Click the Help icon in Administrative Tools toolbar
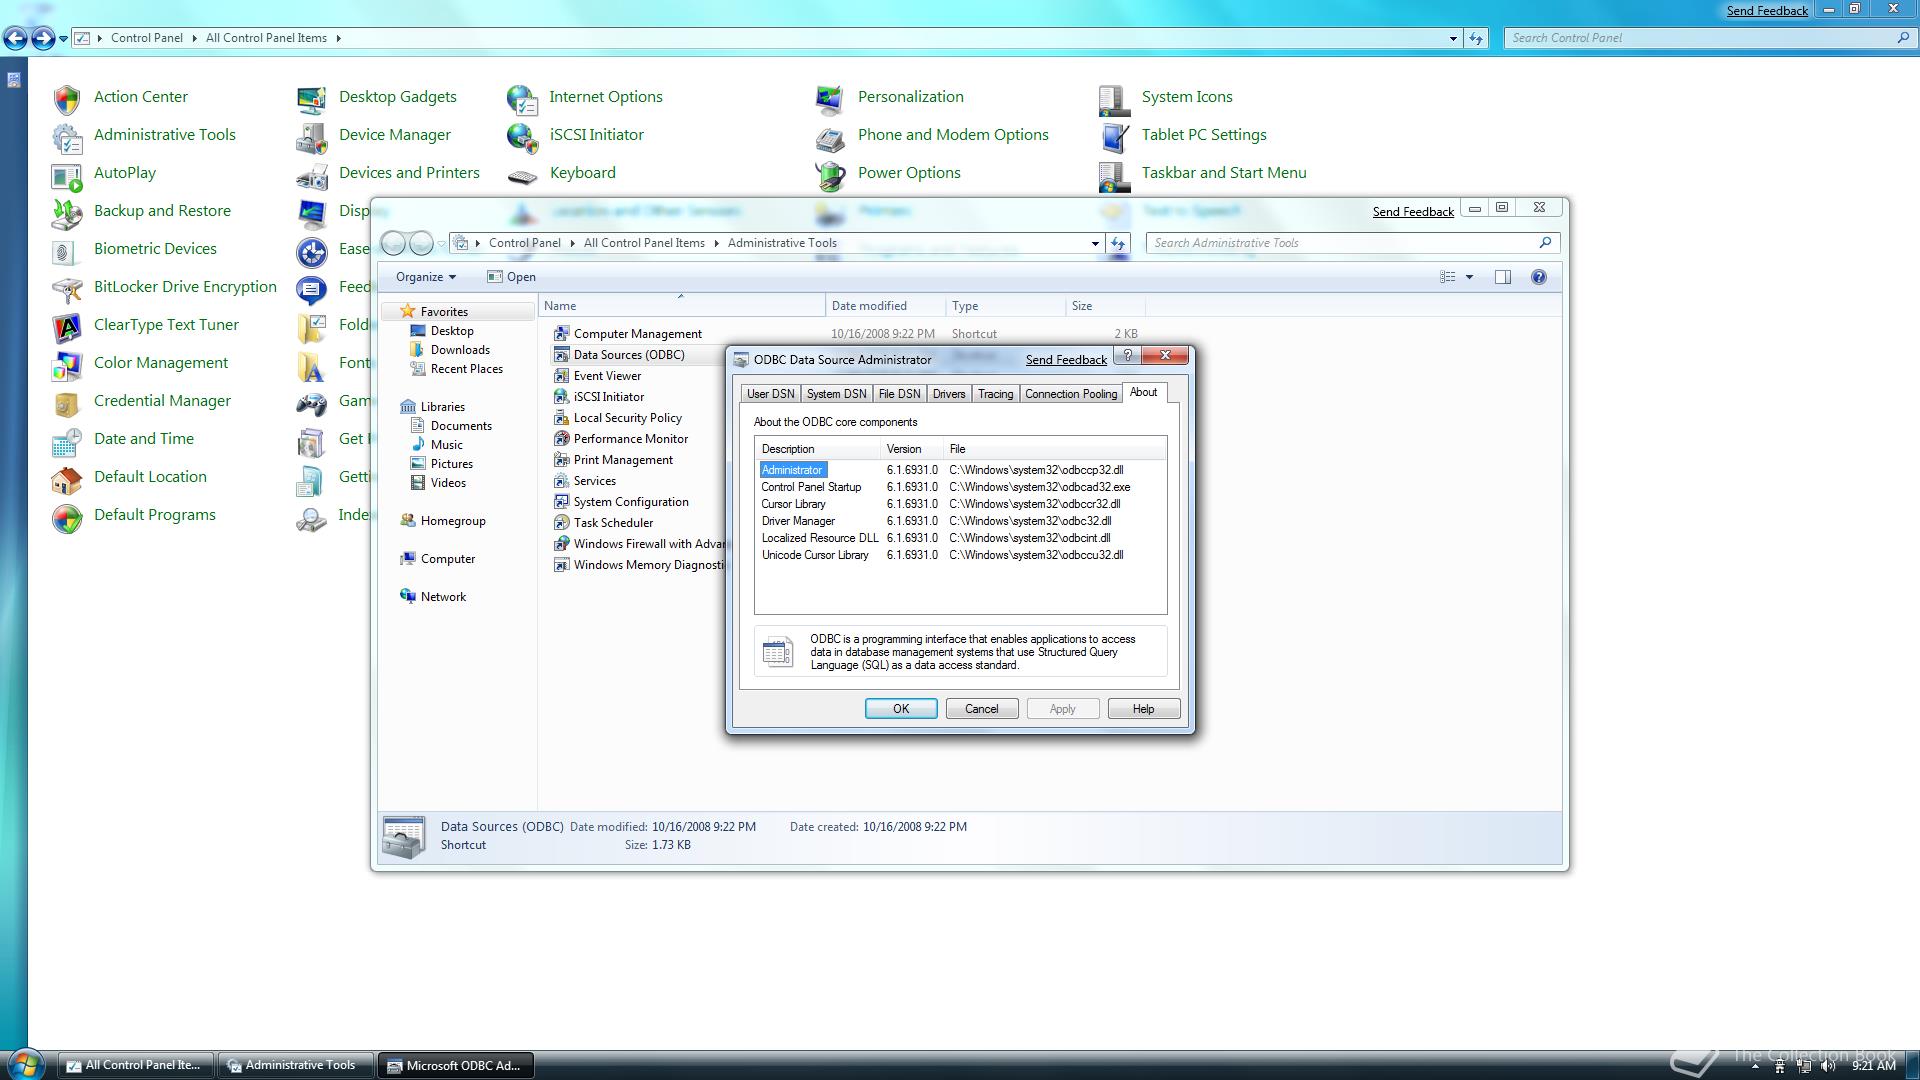The width and height of the screenshot is (1920, 1080). tap(1538, 277)
